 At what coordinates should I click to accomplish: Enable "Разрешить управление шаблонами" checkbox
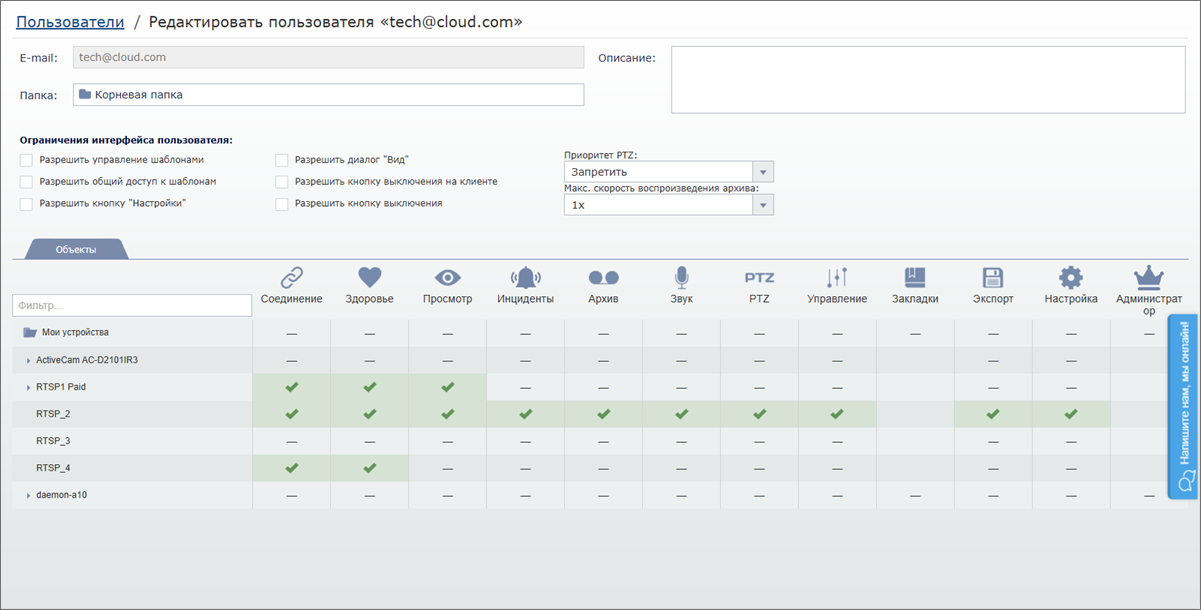coord(27,160)
